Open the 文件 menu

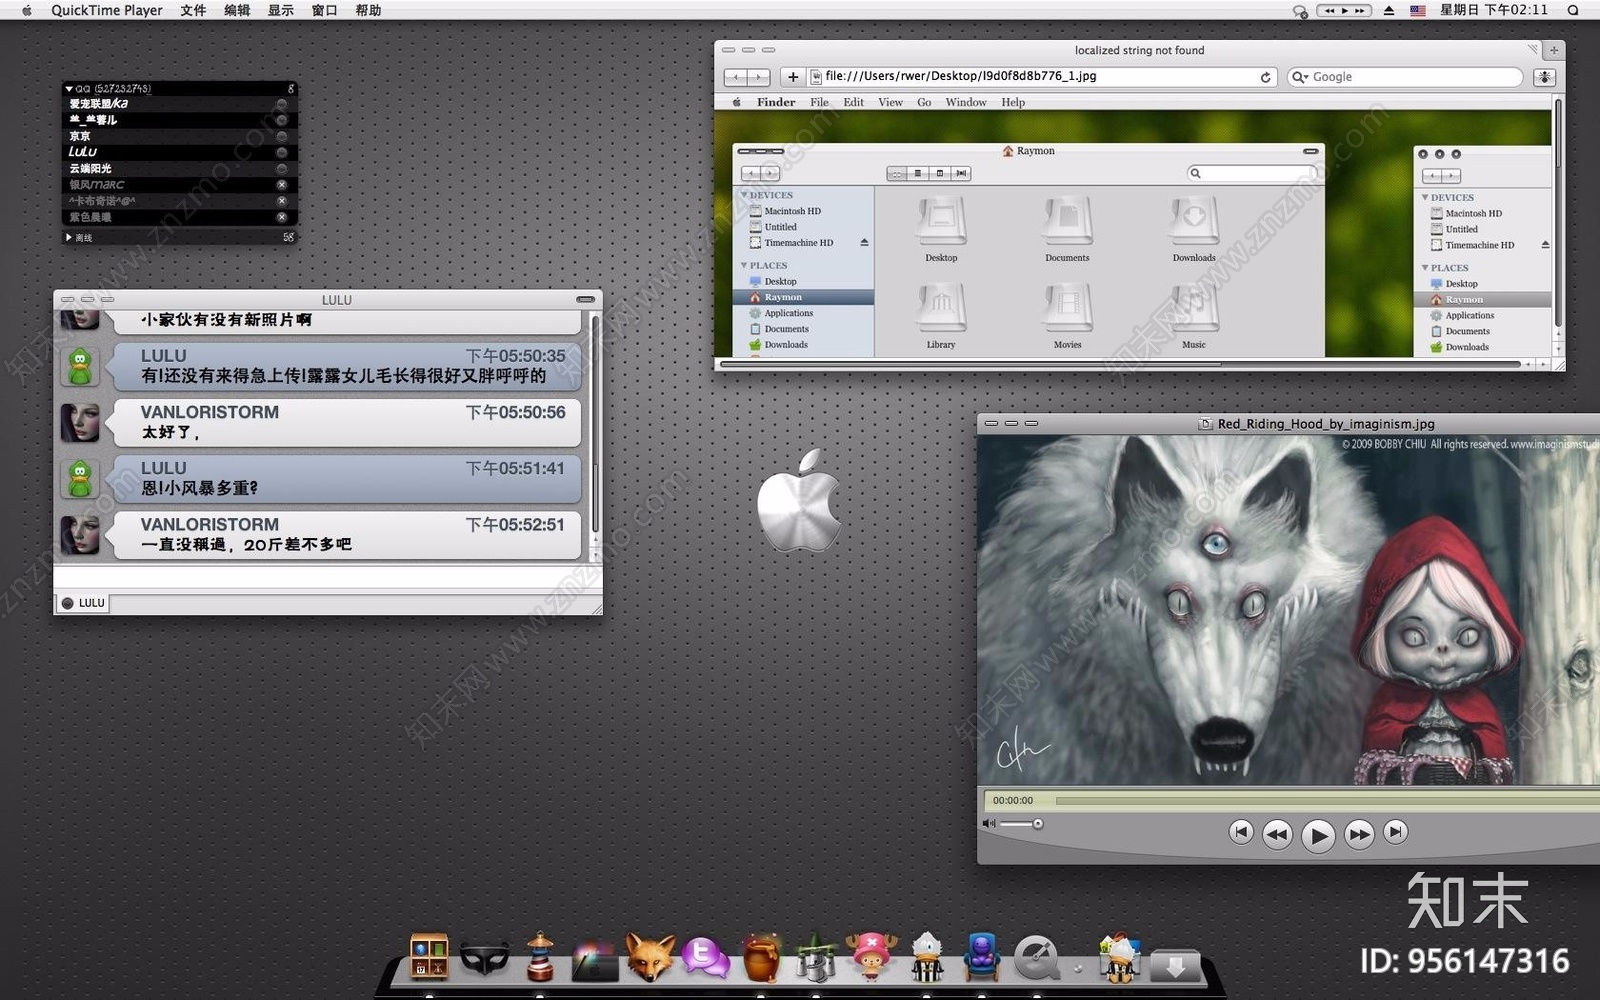[193, 10]
